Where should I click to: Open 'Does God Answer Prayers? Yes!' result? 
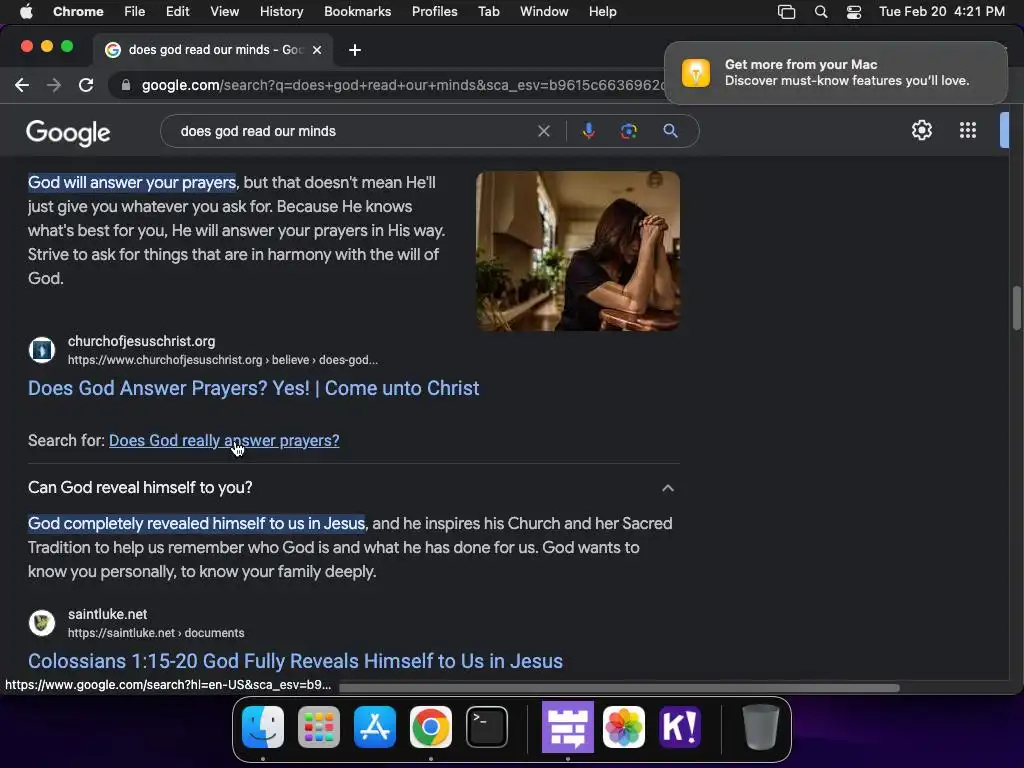point(253,388)
